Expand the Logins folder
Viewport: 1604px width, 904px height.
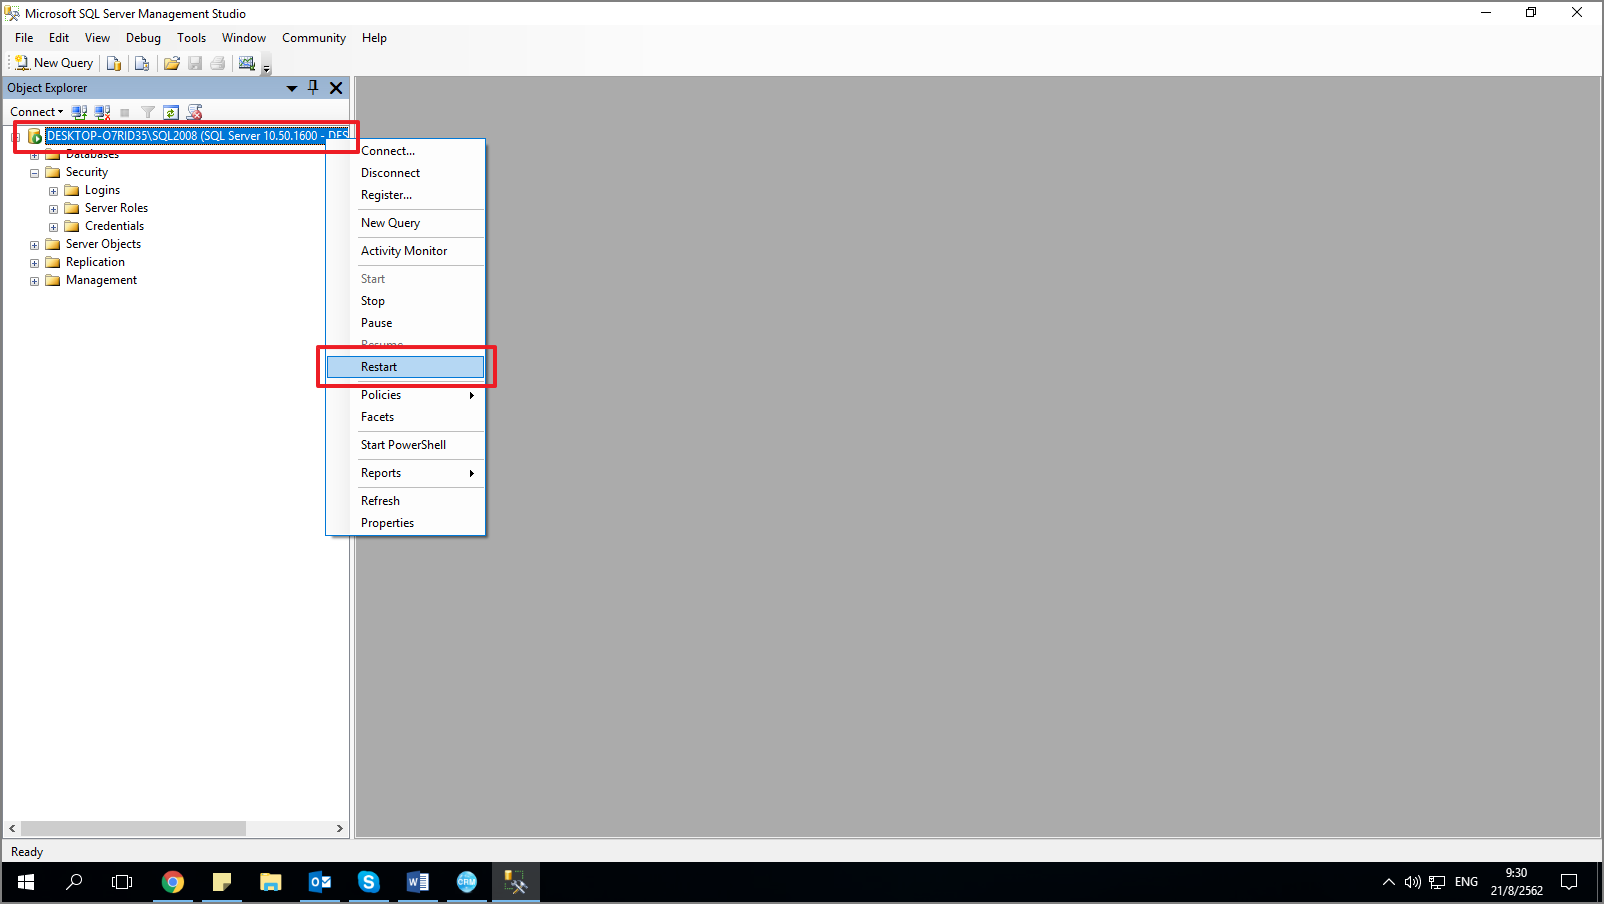53,191
